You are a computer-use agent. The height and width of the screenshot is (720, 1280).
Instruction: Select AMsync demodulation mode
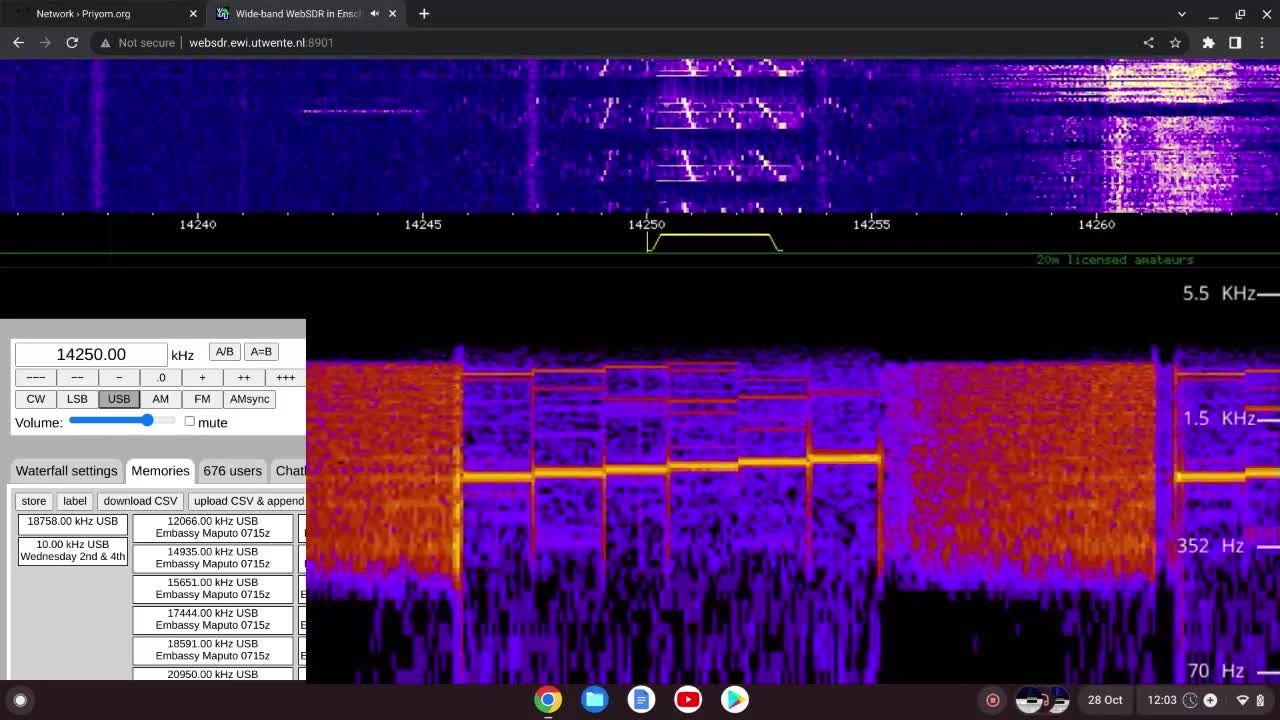249,399
